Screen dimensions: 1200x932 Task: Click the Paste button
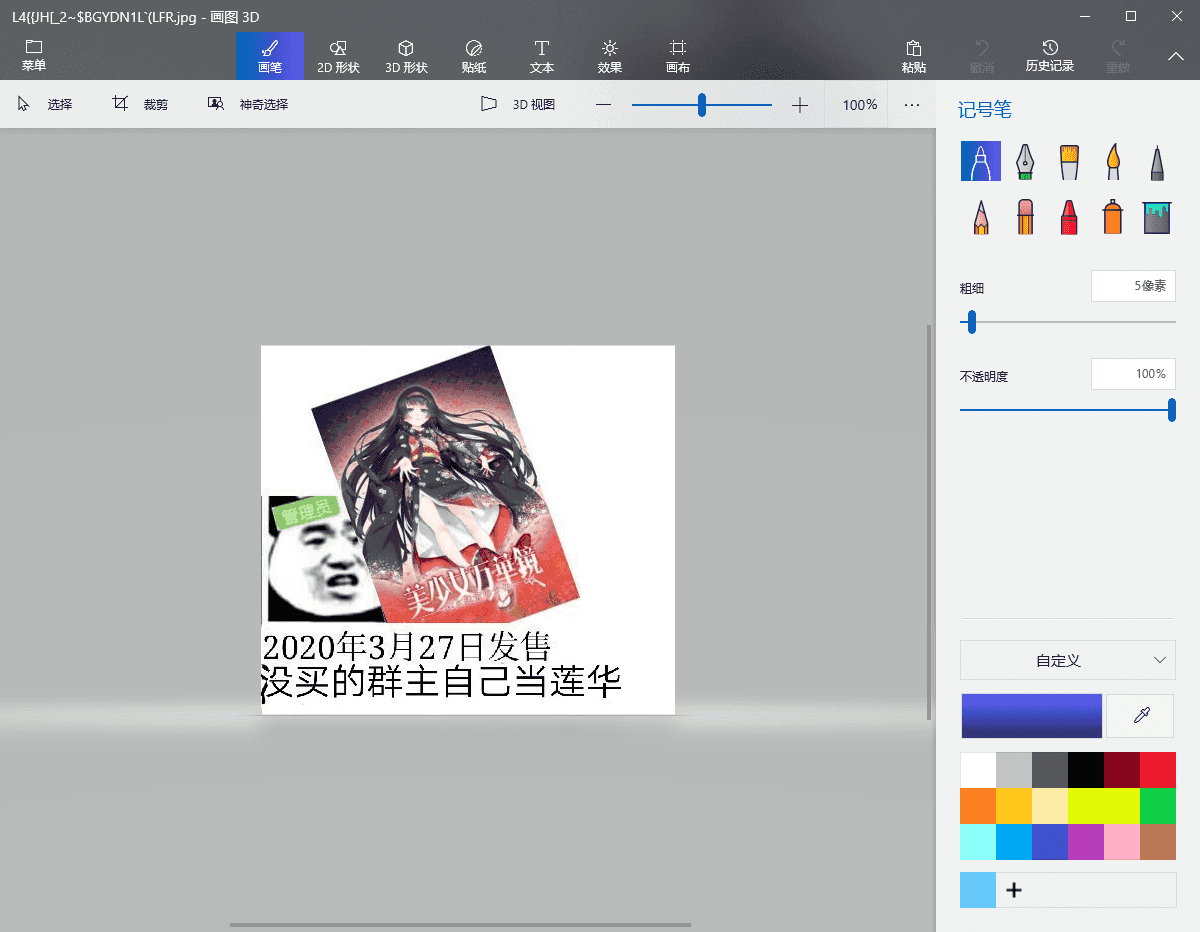point(913,55)
